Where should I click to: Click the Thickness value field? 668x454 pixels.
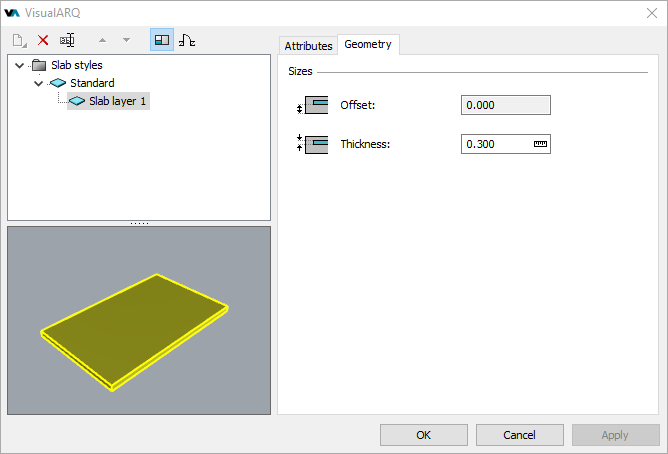coord(506,144)
